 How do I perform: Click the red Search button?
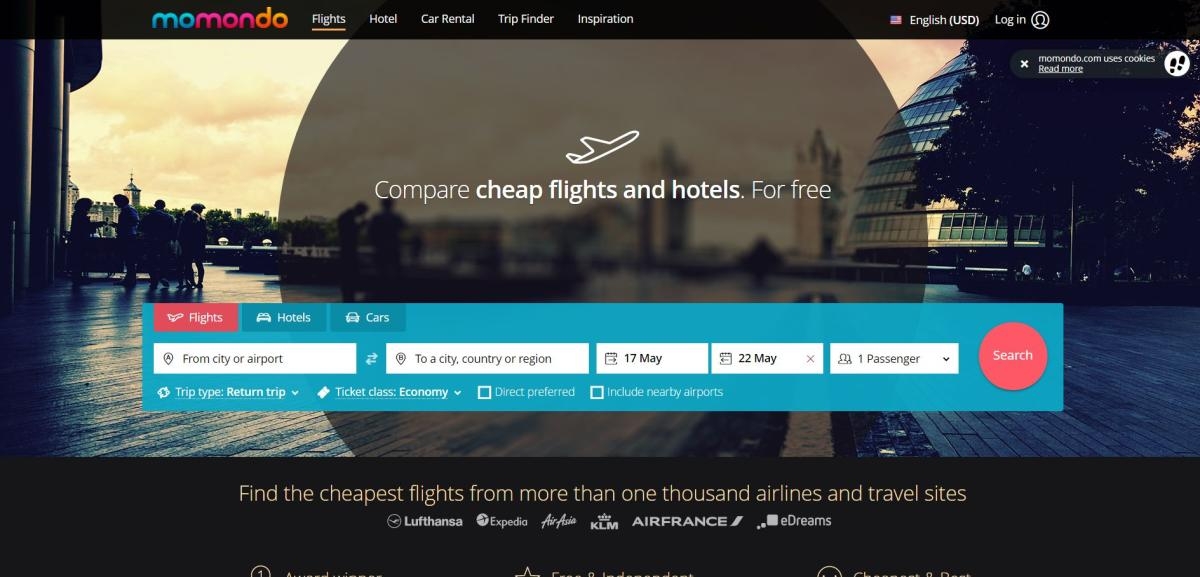[x=1013, y=356]
